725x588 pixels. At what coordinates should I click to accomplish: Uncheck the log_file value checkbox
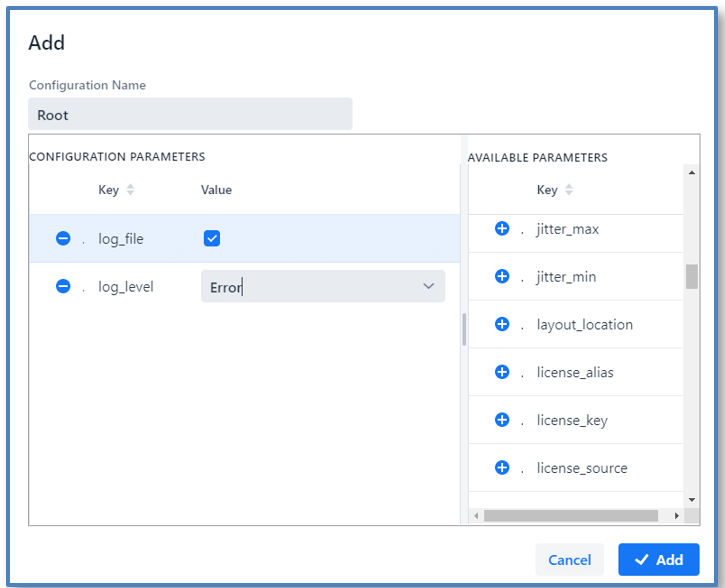coord(212,239)
